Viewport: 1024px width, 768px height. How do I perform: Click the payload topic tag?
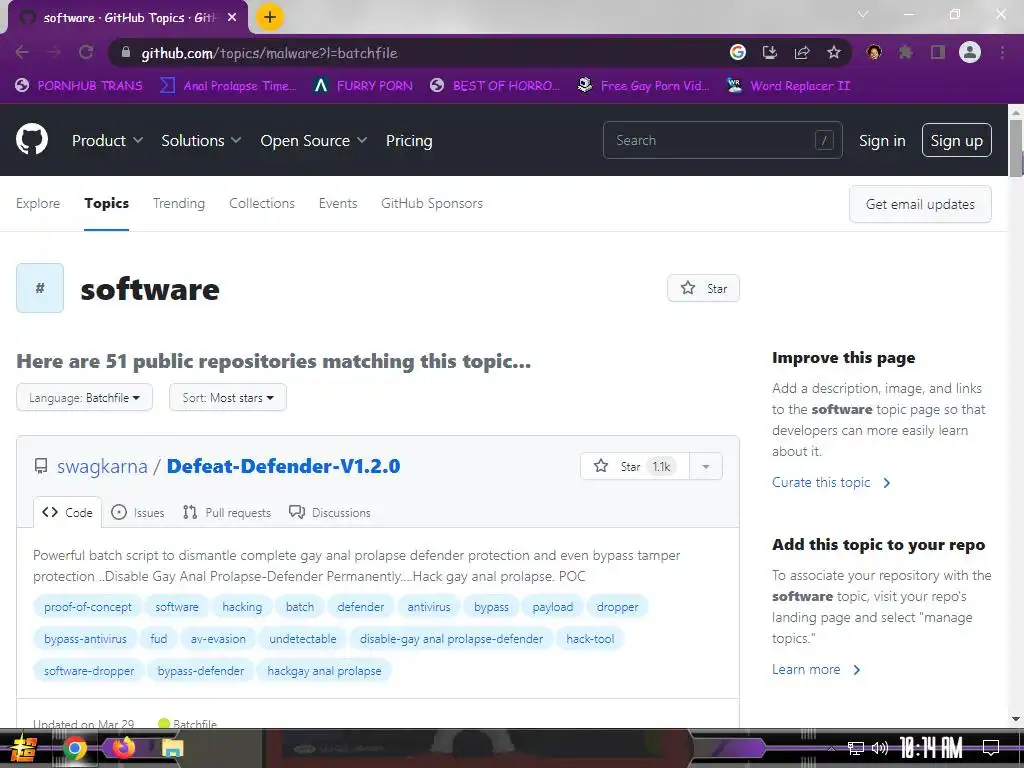(552, 607)
